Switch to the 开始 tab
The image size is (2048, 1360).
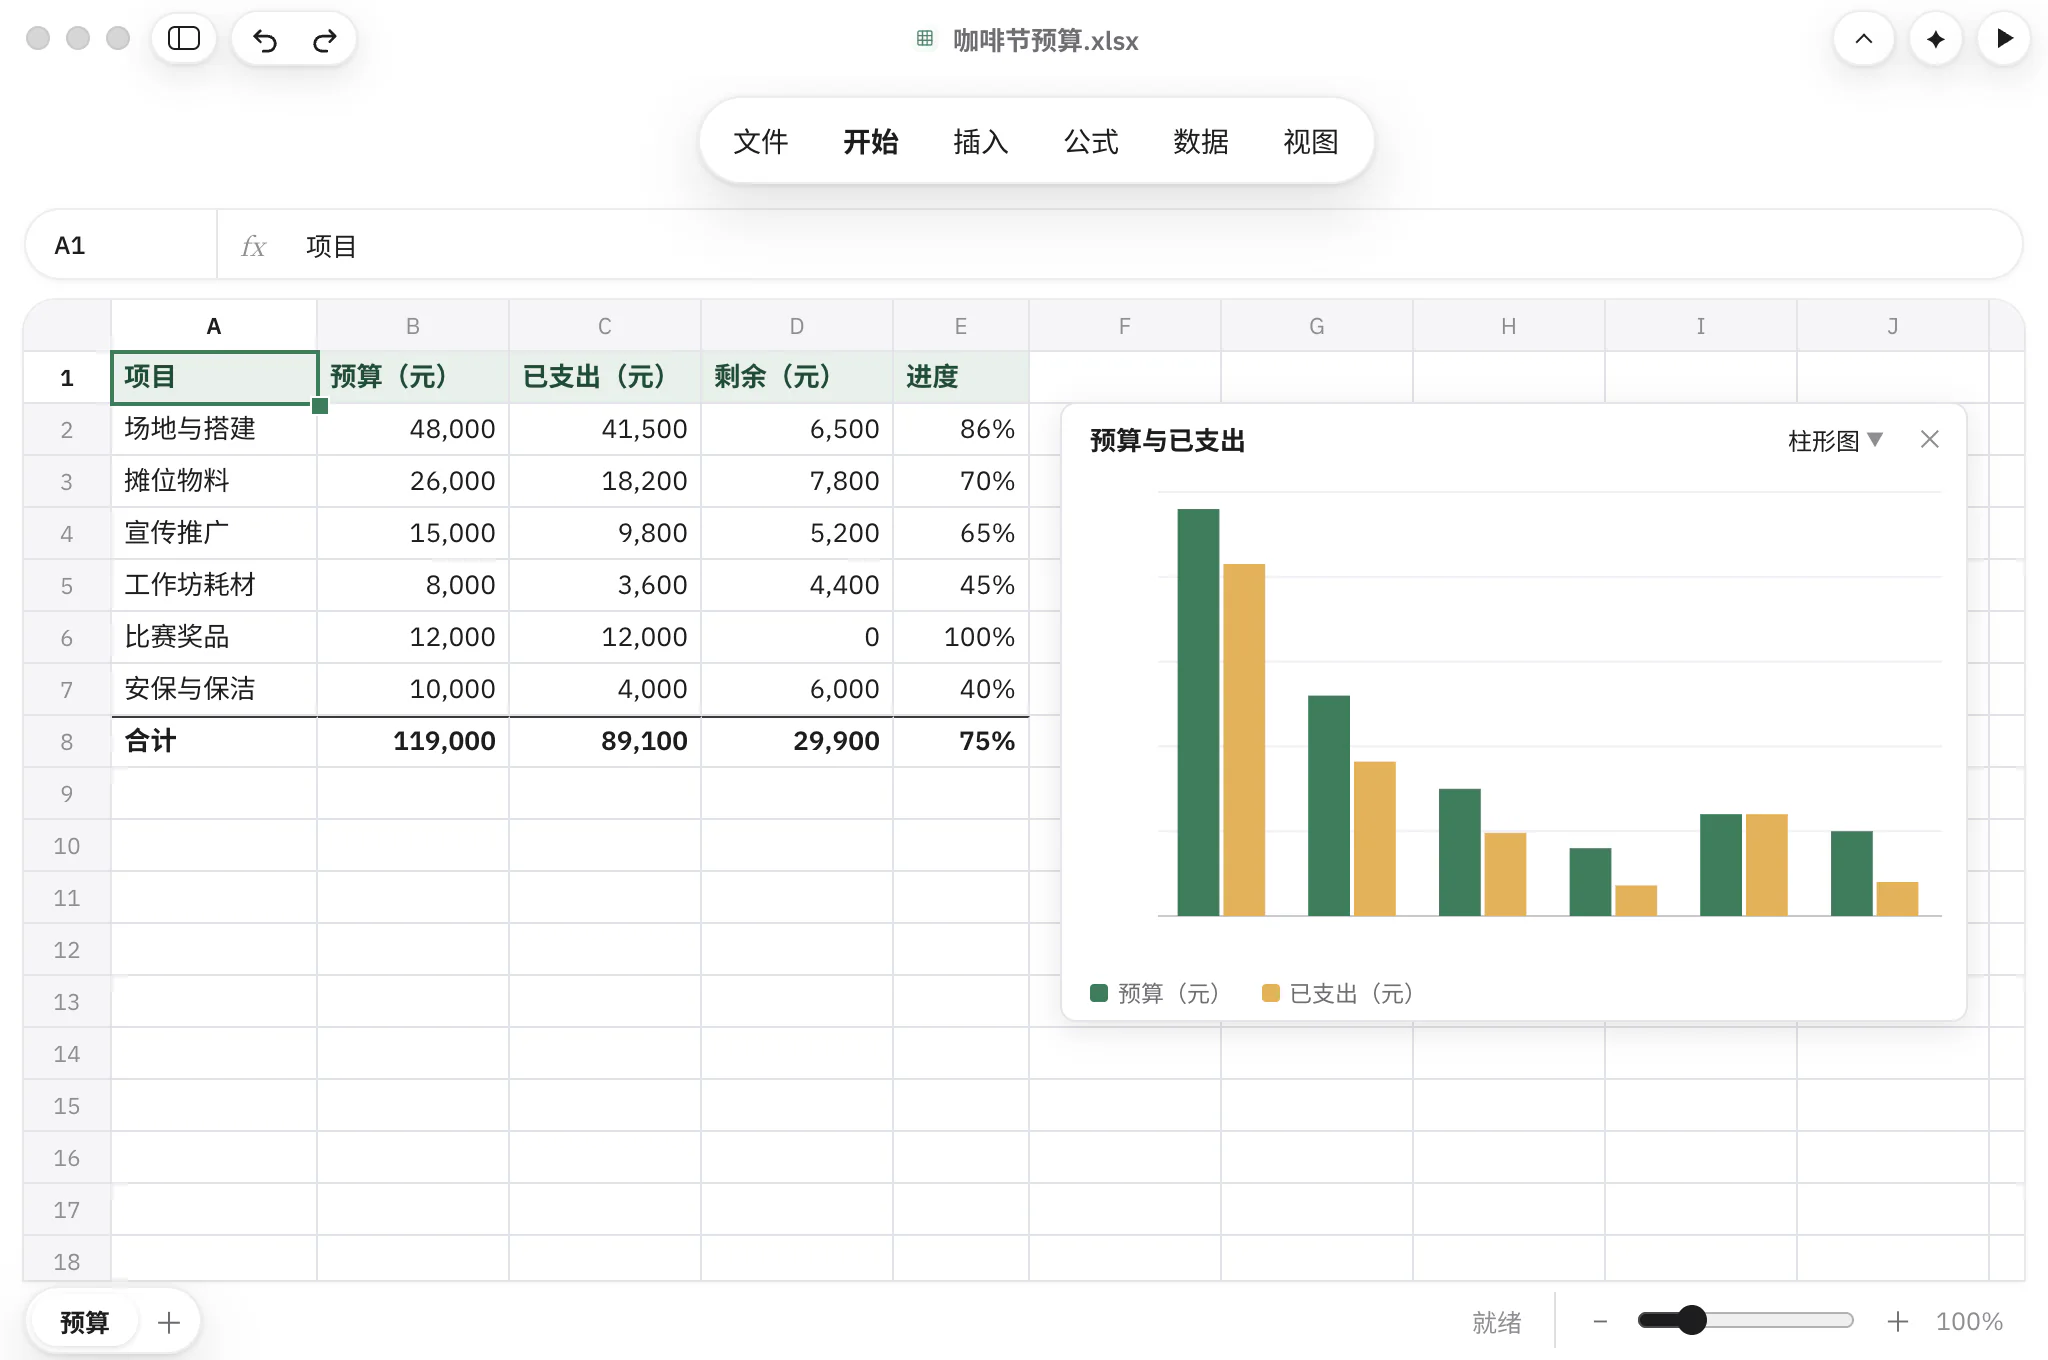(871, 142)
